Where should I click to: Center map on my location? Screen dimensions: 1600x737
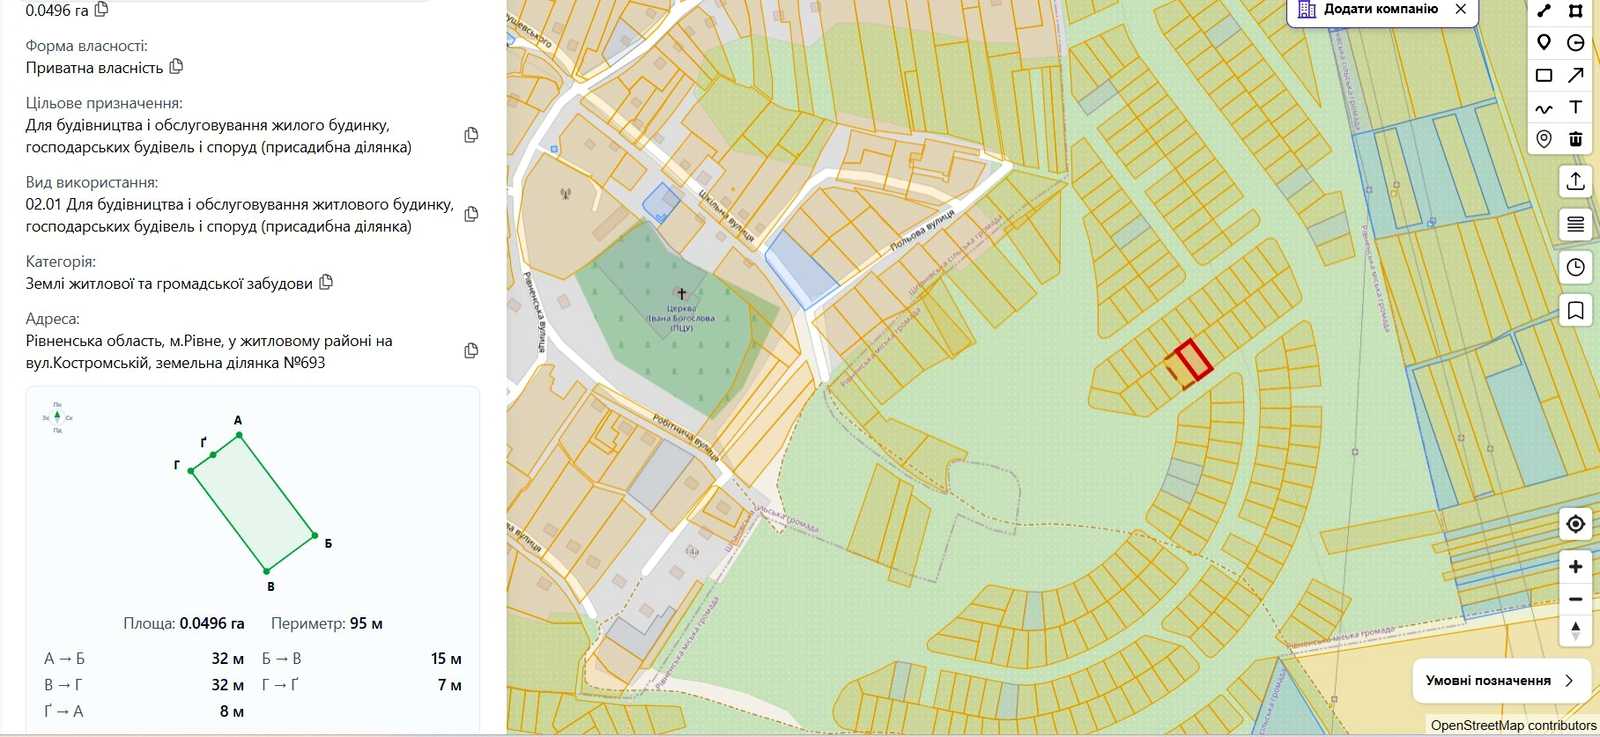1576,524
